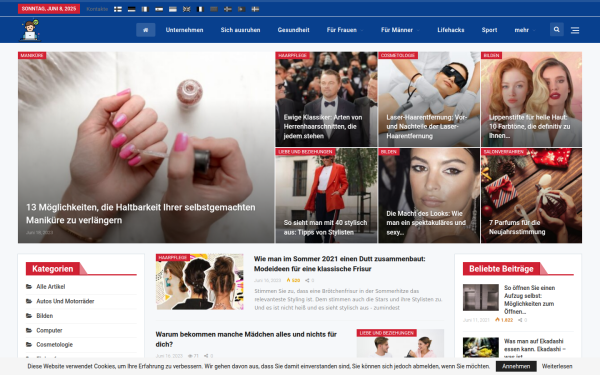Open 7 Parfums für die Neujahrsstimmung article
The height and width of the screenshot is (375, 600).
pyautogui.click(x=517, y=227)
